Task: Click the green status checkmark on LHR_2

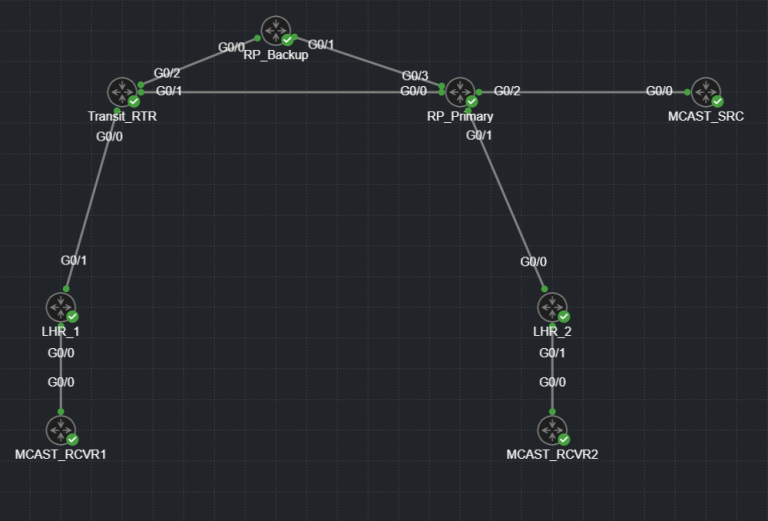Action: [x=563, y=316]
